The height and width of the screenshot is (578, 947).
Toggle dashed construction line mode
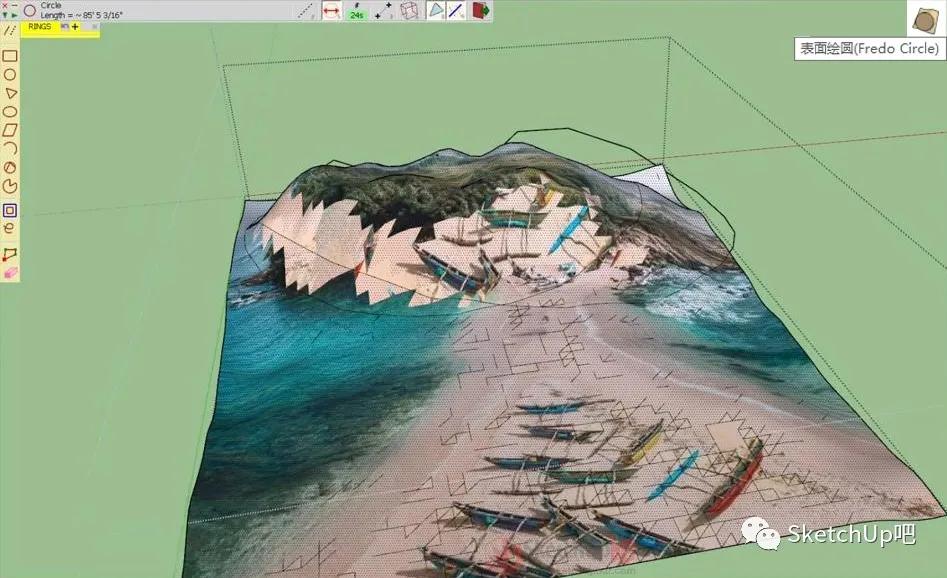(306, 11)
